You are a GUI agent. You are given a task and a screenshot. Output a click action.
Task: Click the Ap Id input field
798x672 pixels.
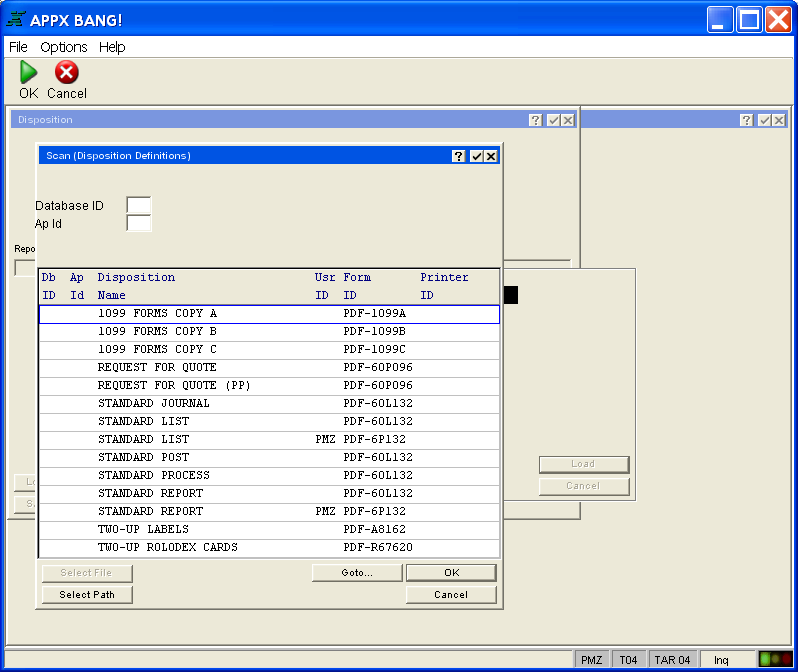(x=138, y=223)
